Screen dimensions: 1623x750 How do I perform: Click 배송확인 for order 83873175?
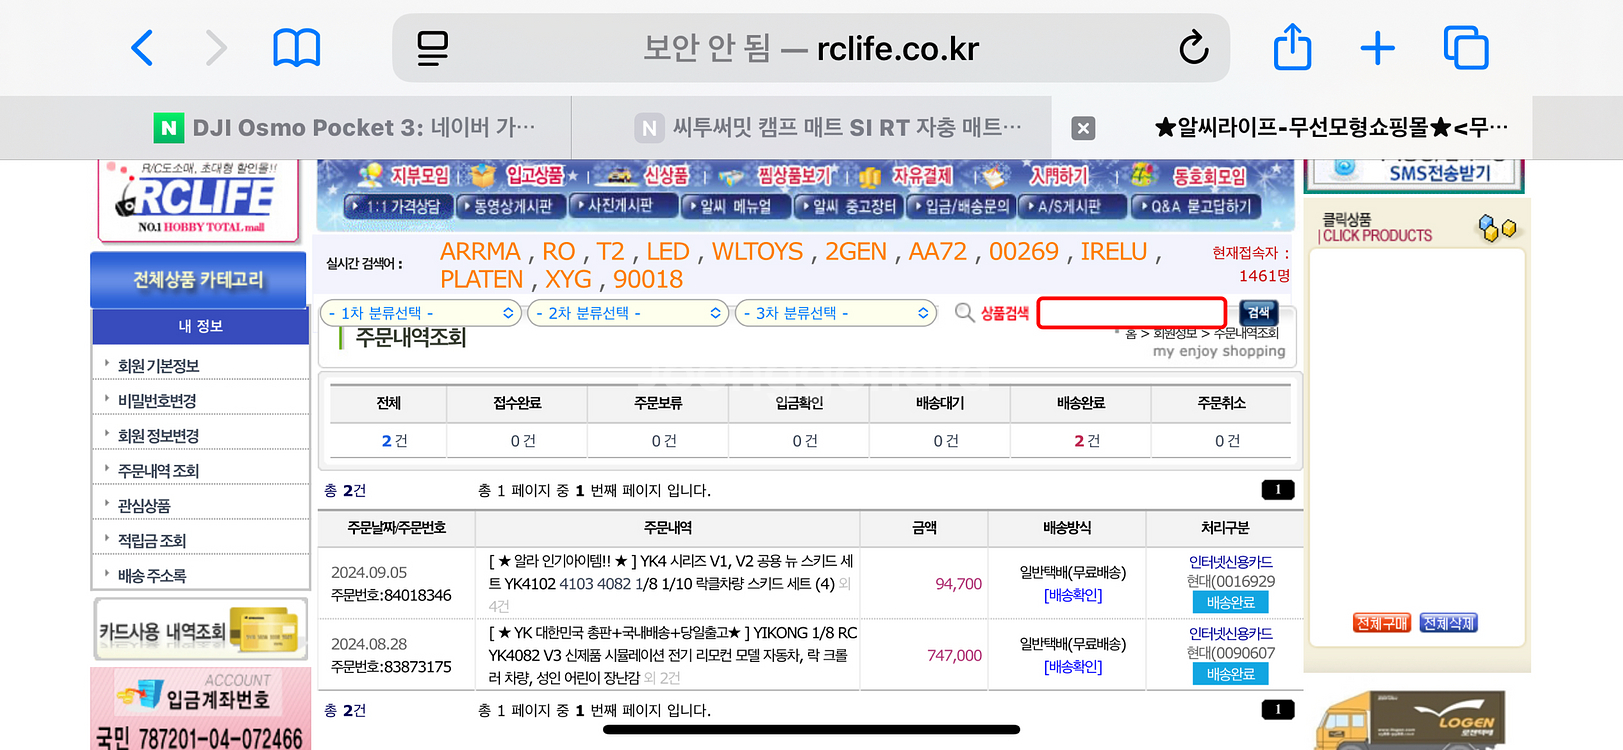[x=1073, y=667]
